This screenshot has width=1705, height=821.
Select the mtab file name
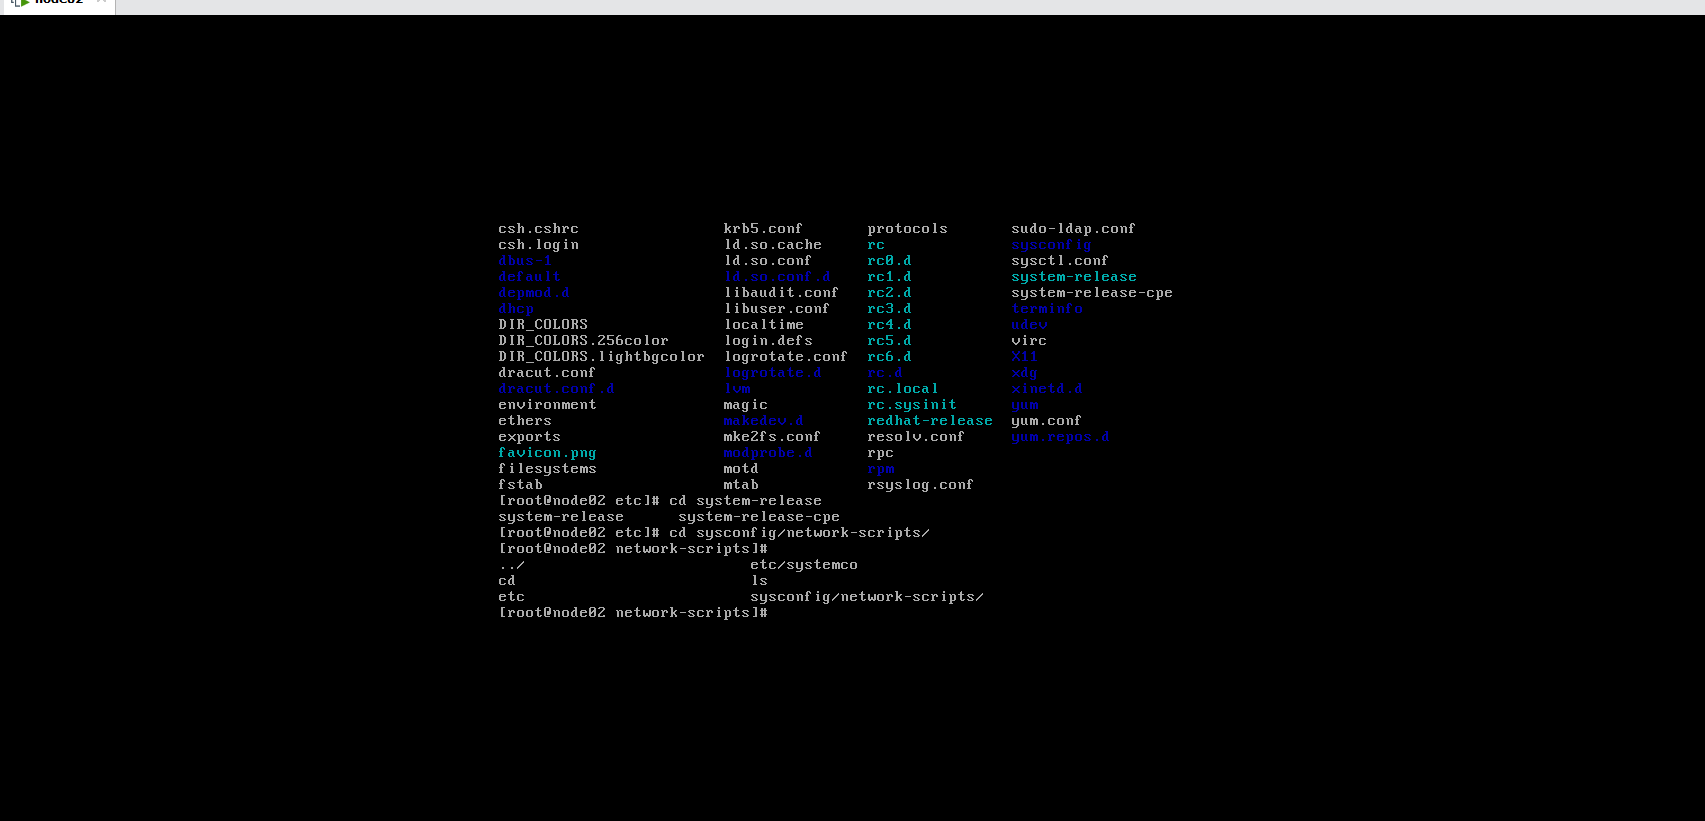(x=741, y=485)
